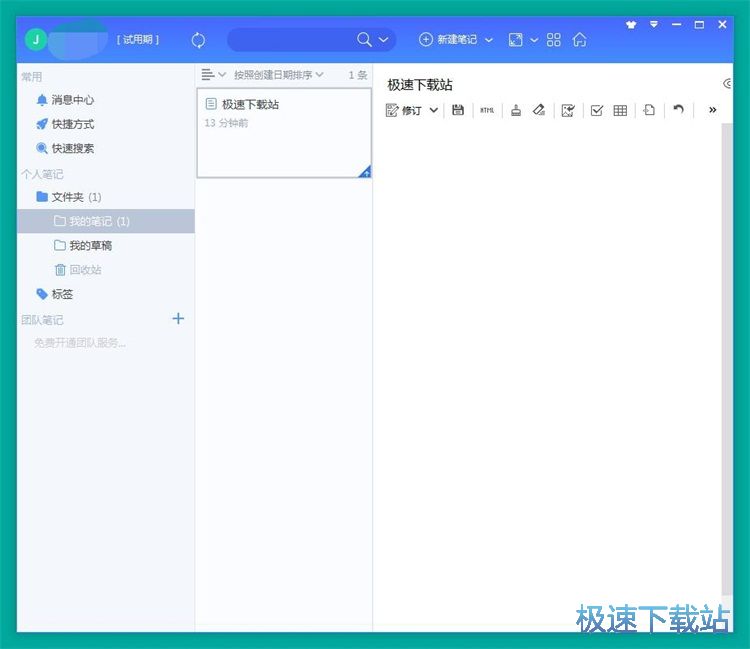Click the 13 分钟前 timestamp text

[x=226, y=123]
